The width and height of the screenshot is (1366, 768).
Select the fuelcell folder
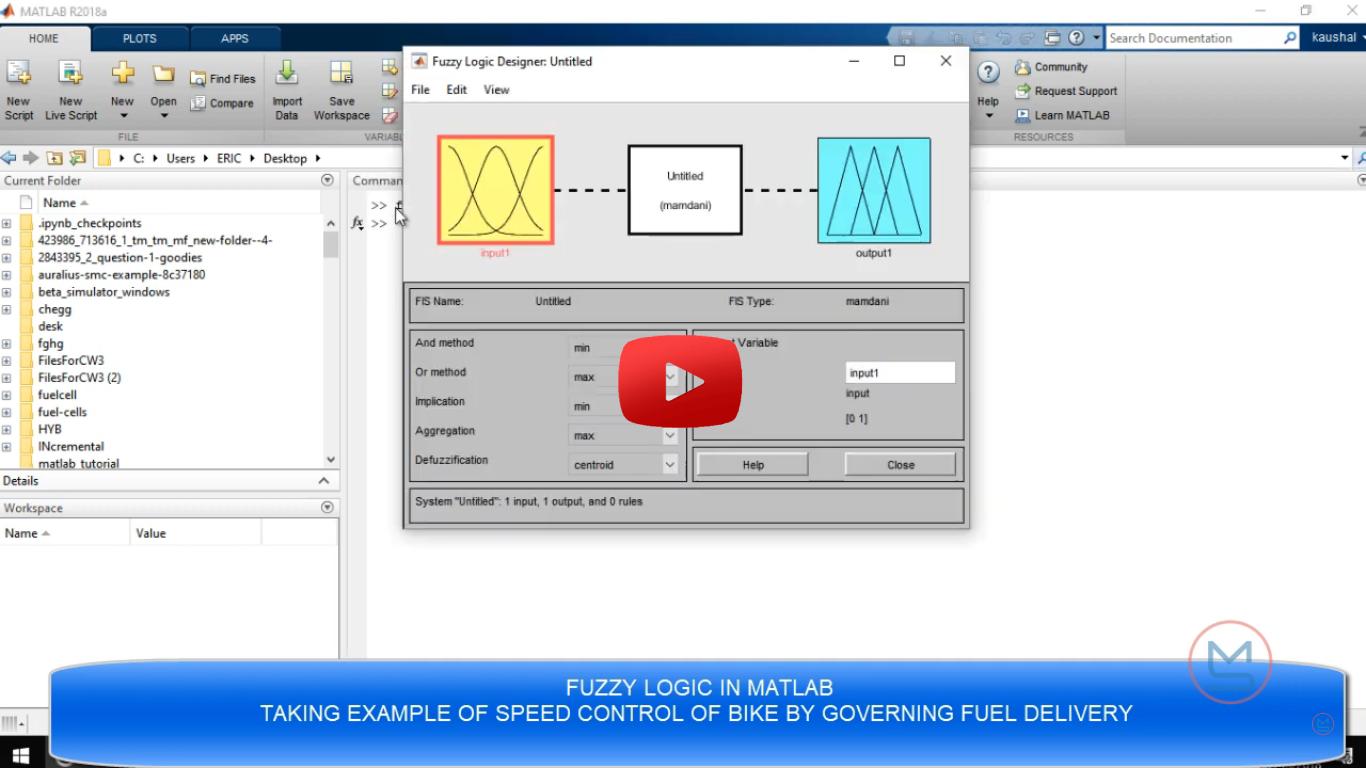tap(57, 395)
